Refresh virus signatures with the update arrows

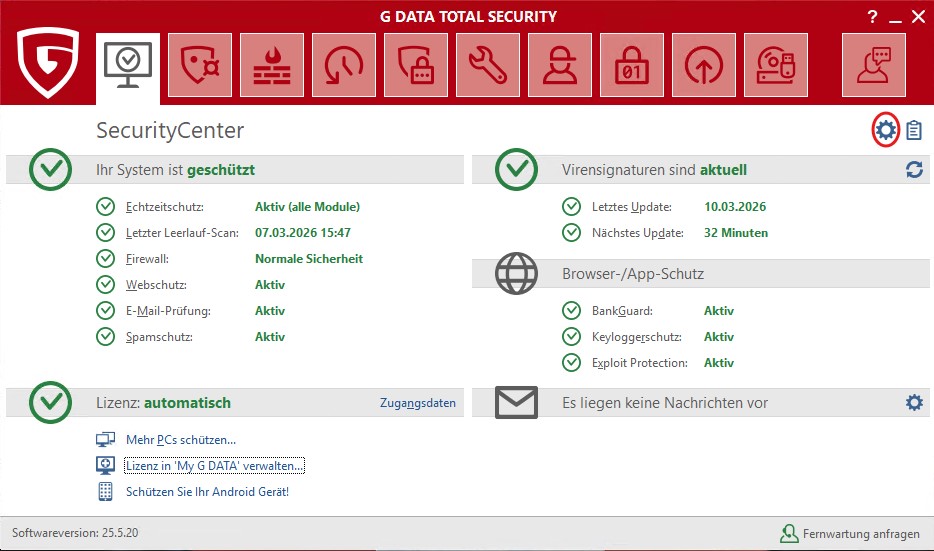pos(914,170)
